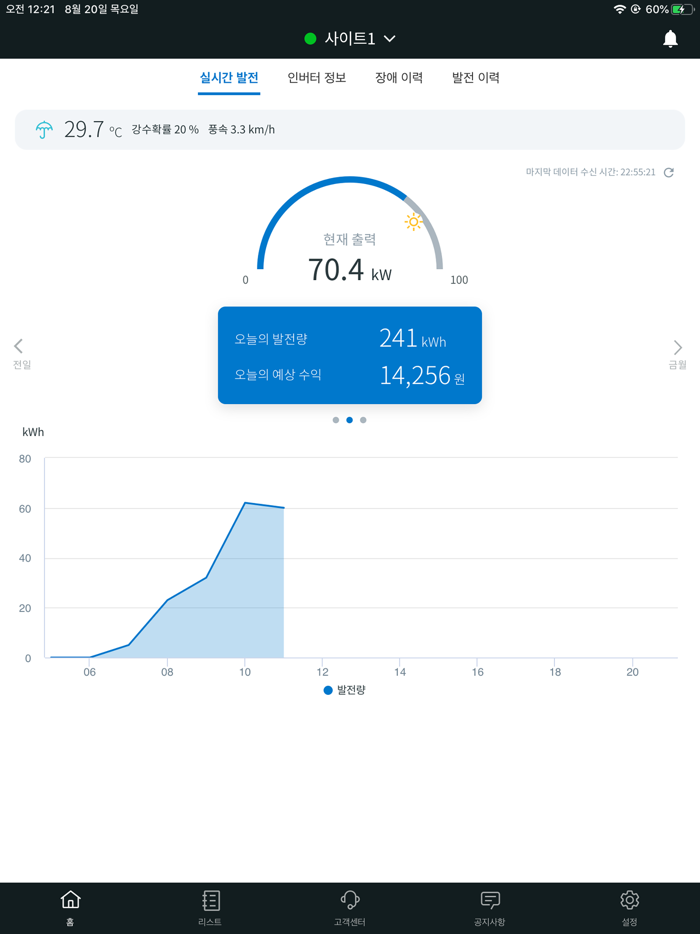700x934 pixels.
Task: Go to next period with 금월 arrow
Action: click(x=678, y=354)
